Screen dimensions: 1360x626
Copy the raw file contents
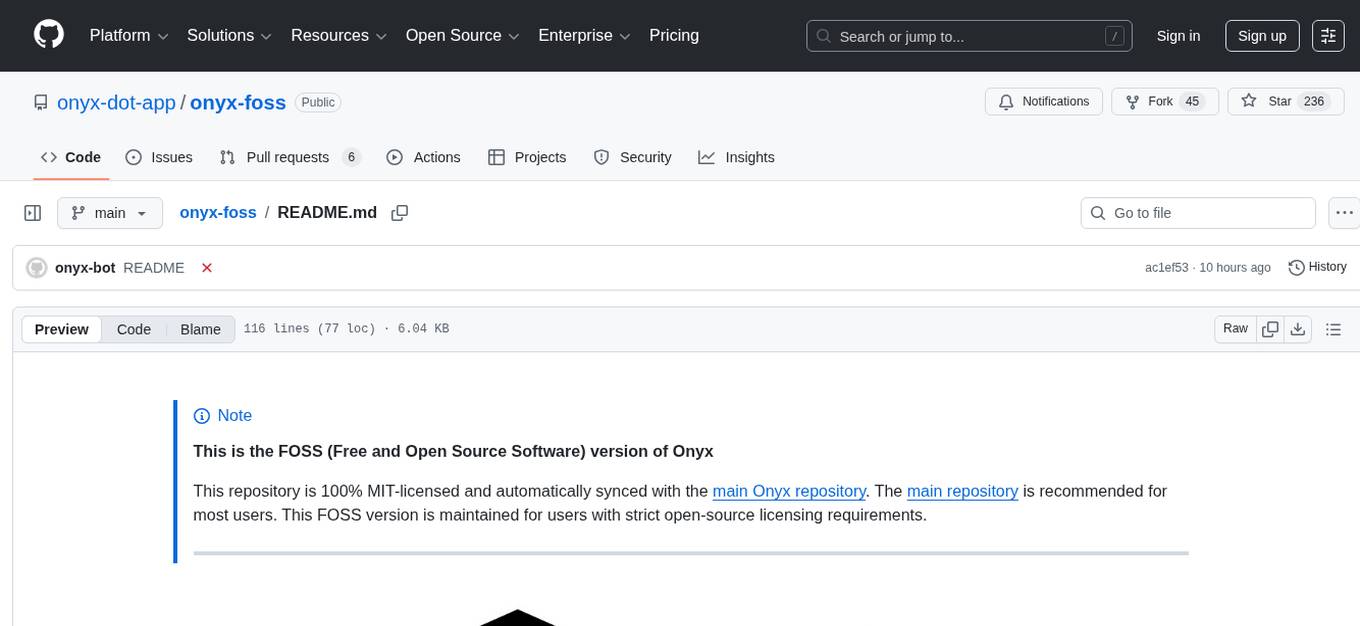1270,328
